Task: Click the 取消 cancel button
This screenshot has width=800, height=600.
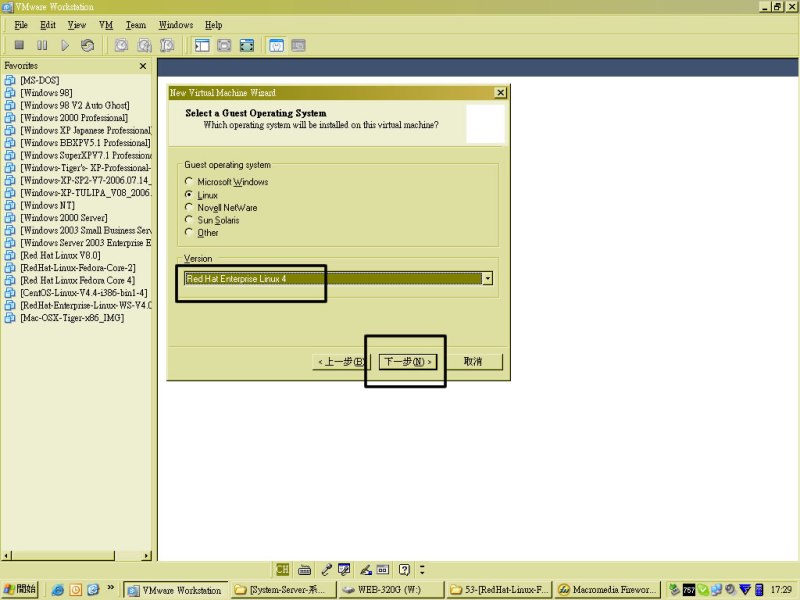Action: [x=473, y=362]
